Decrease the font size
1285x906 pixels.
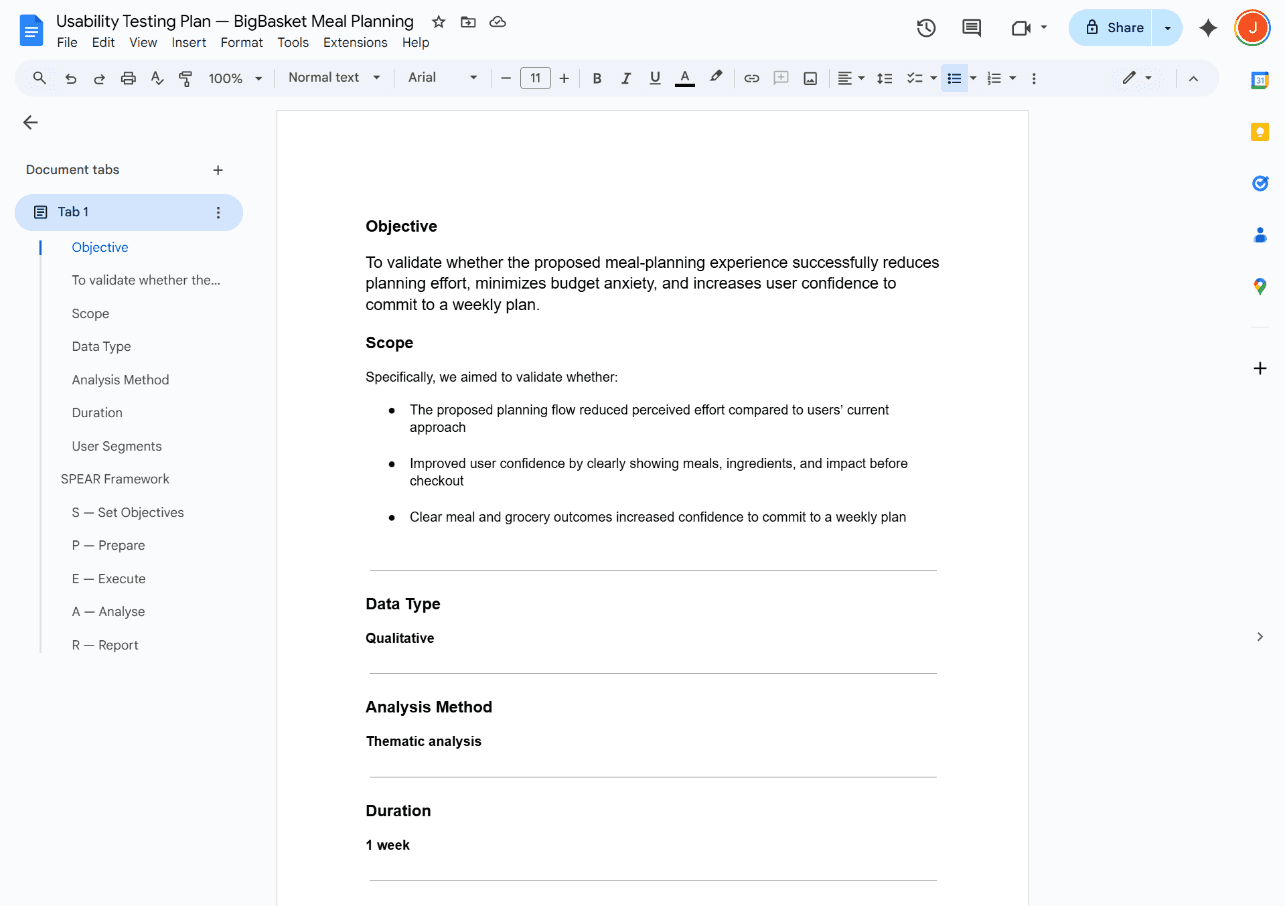point(506,78)
